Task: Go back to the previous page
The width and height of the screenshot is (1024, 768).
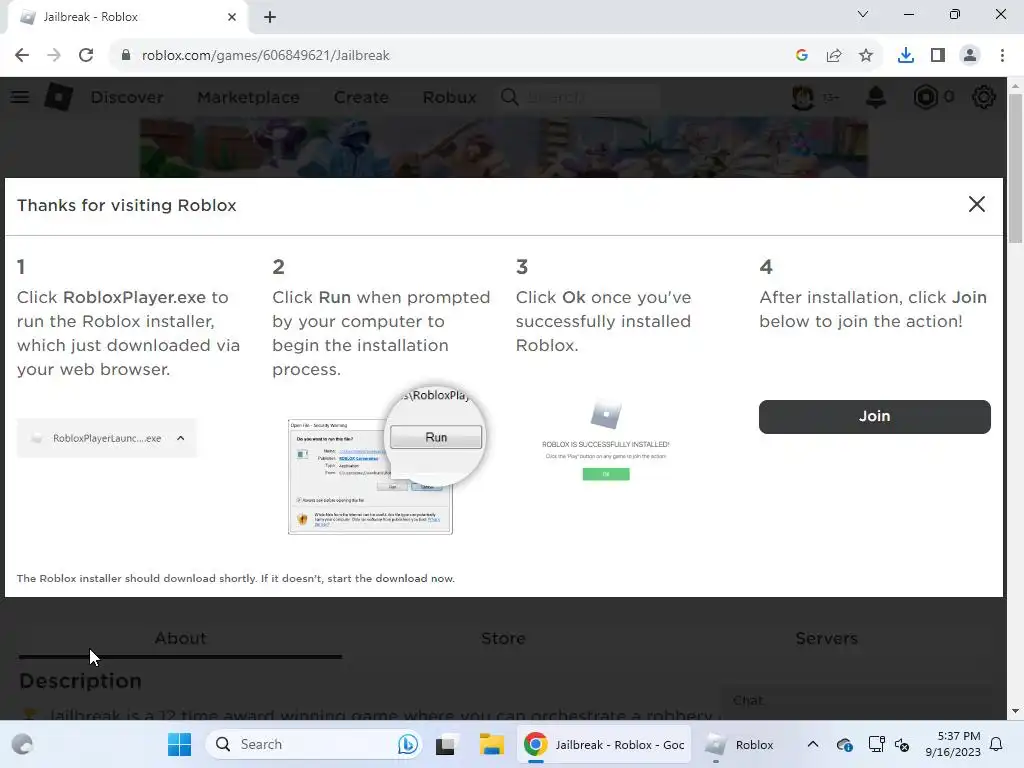Action: pyautogui.click(x=22, y=56)
